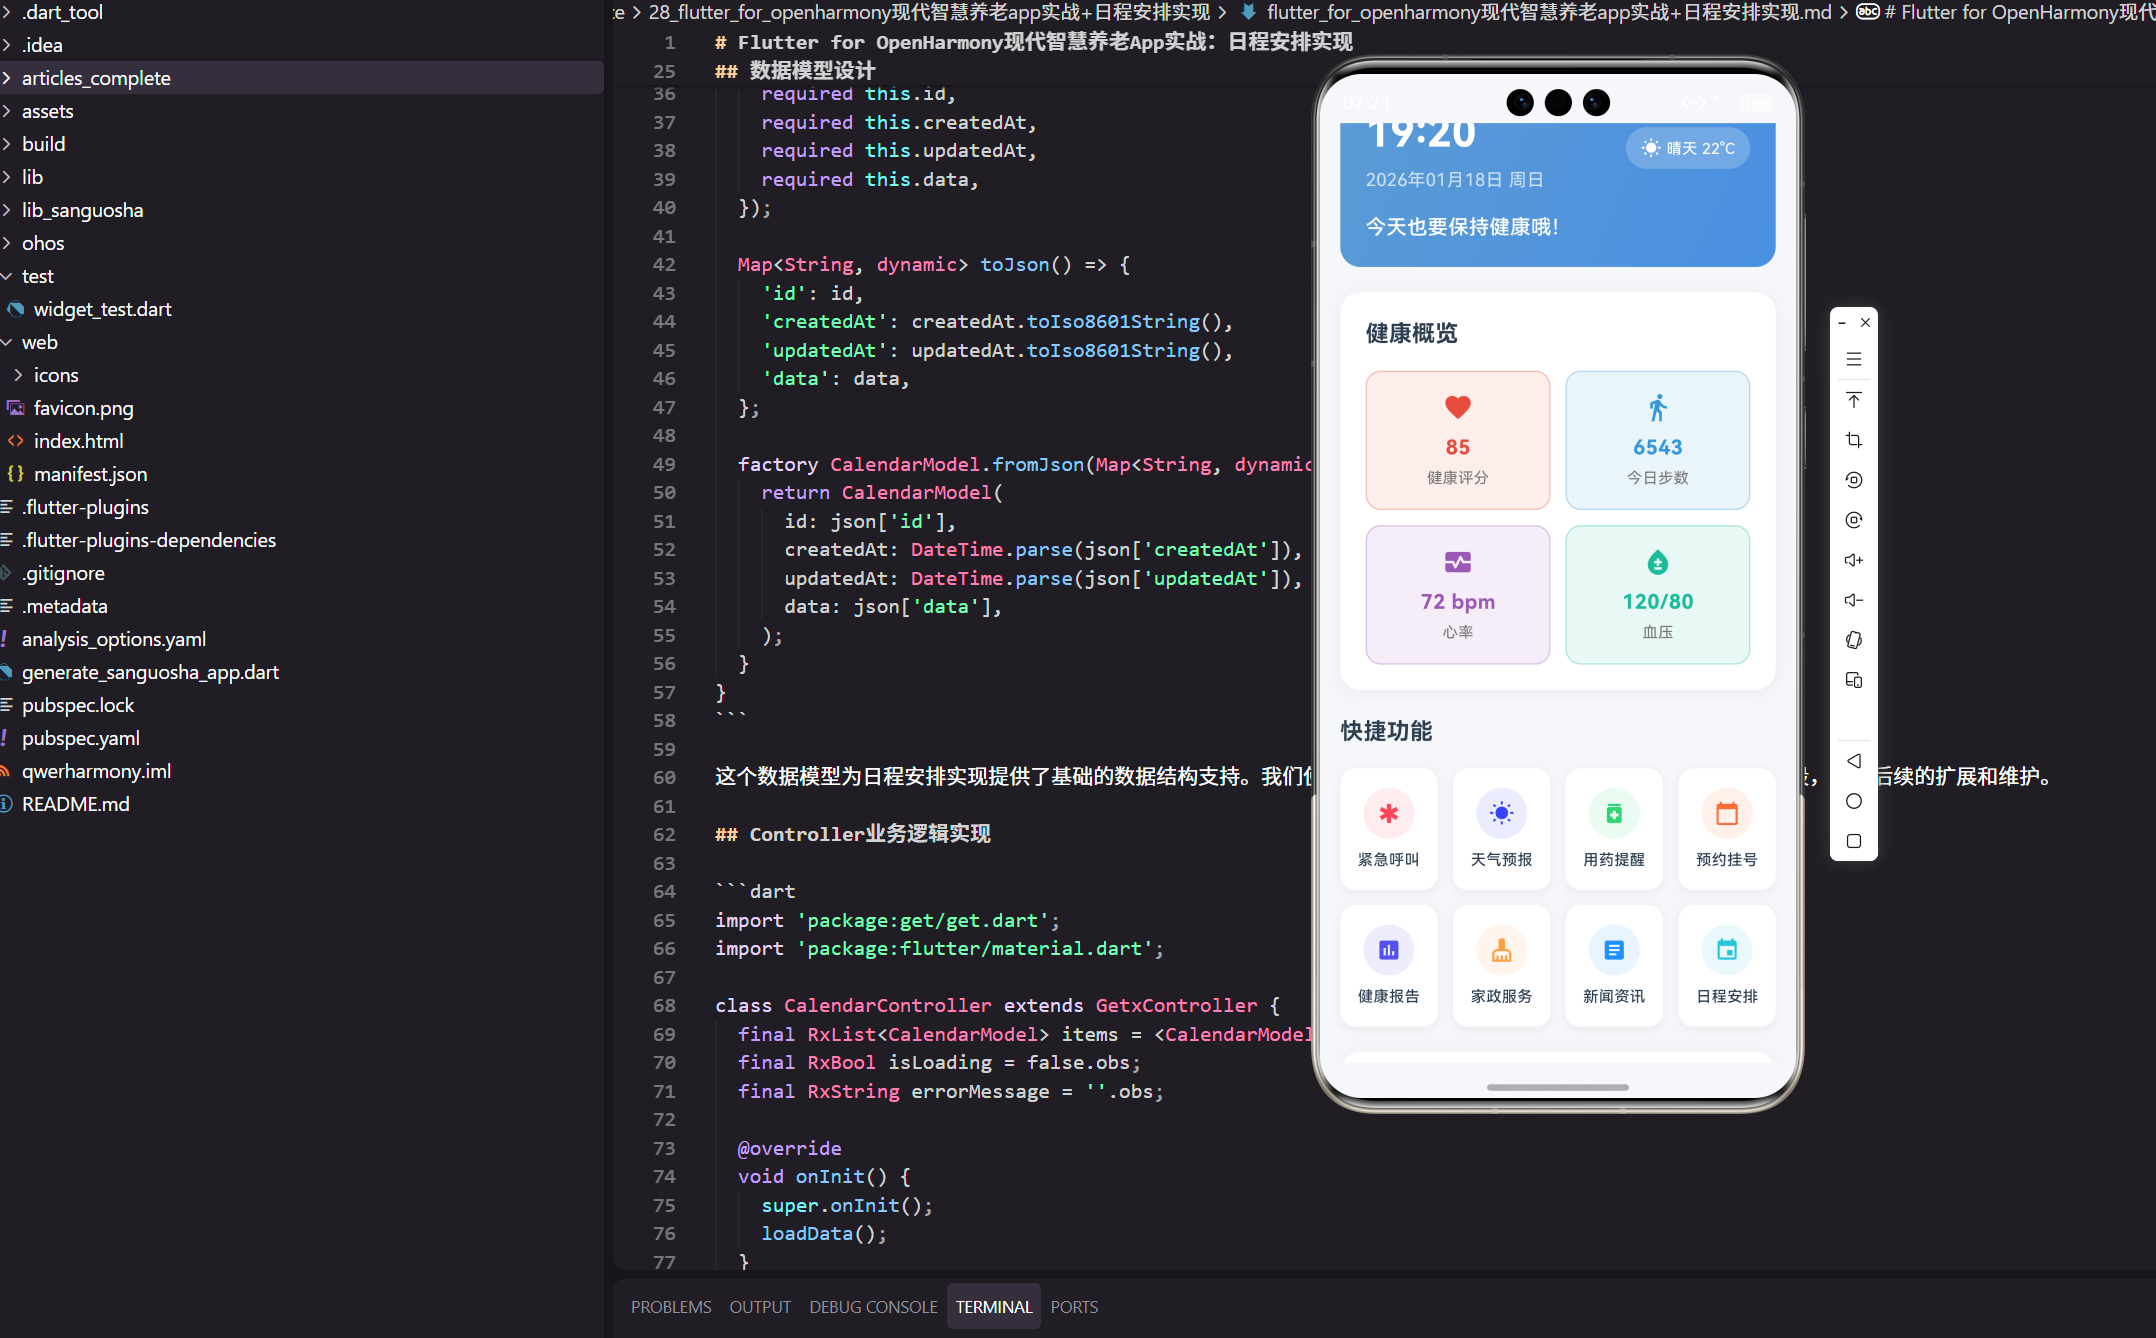Tap the 紧急呼叫 emergency call icon

click(x=1388, y=814)
